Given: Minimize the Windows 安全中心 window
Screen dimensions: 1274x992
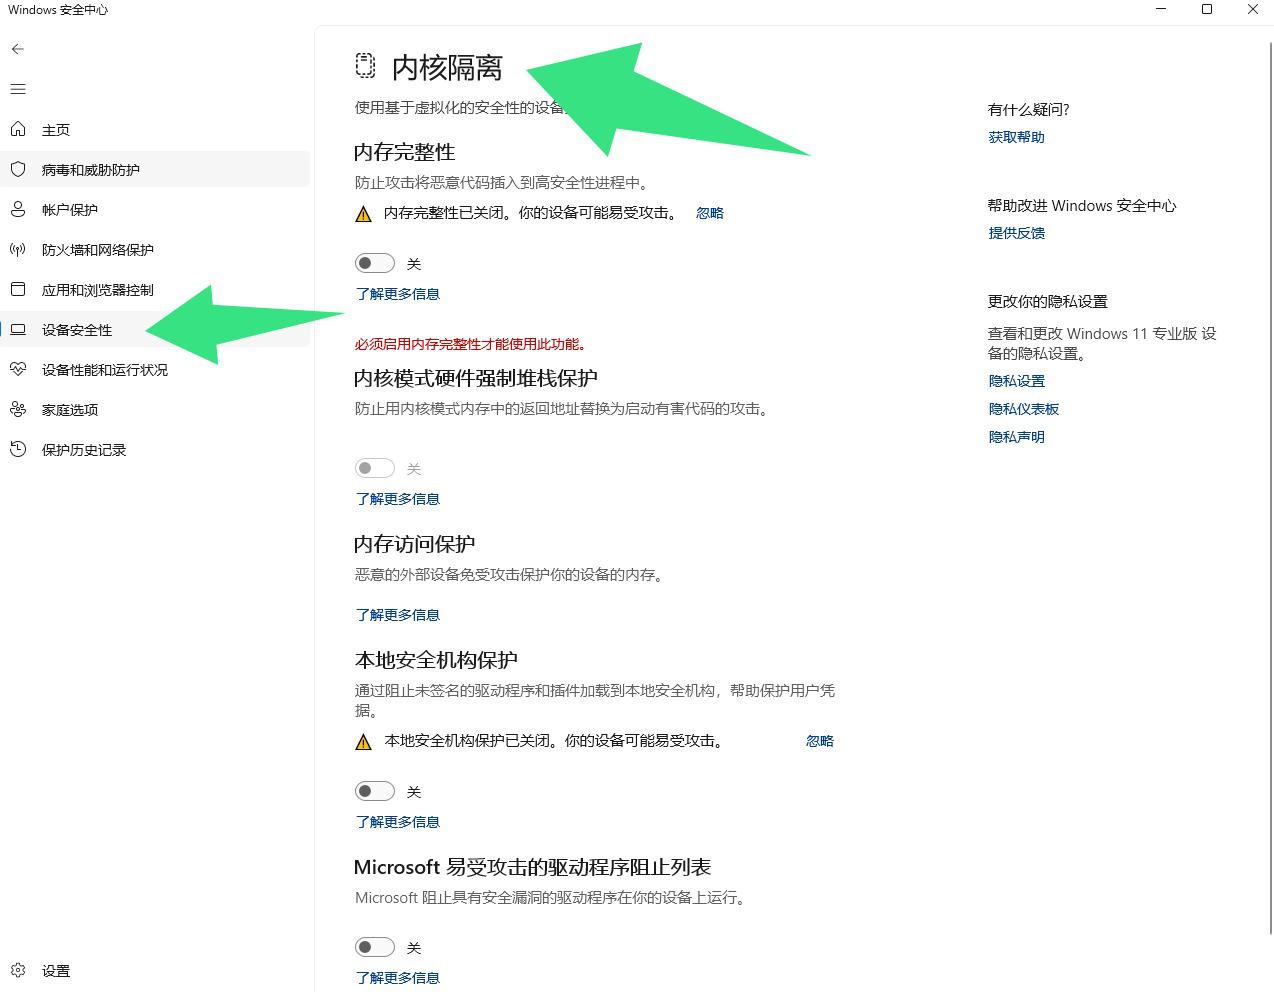Looking at the screenshot, I should (x=1161, y=10).
